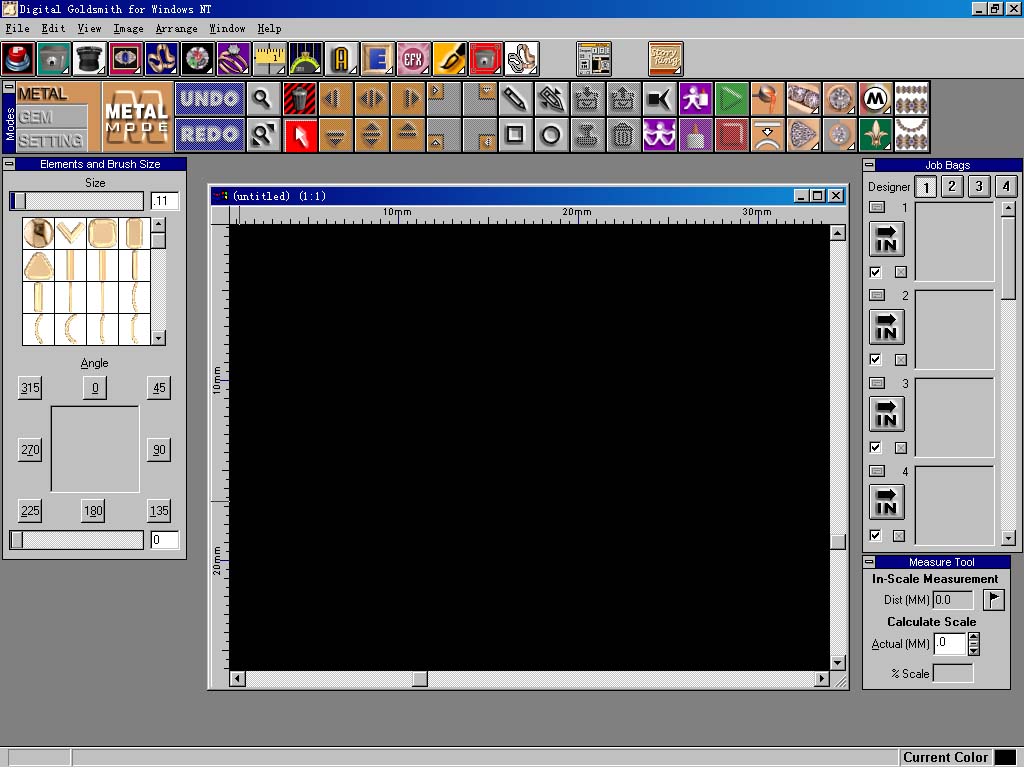This screenshot has height=768, width=1024.
Task: Switch to SETTING mode
Action: pyautogui.click(x=52, y=140)
